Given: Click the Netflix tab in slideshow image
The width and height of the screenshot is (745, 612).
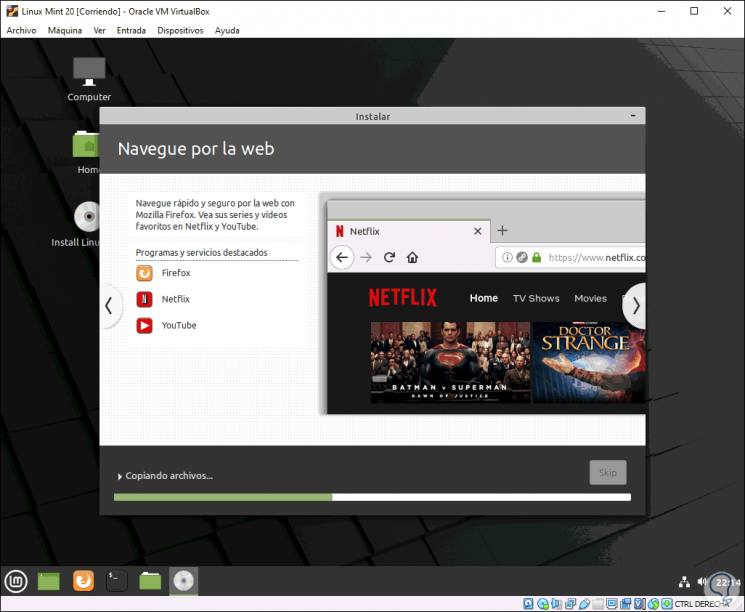Looking at the screenshot, I should 409,231.
